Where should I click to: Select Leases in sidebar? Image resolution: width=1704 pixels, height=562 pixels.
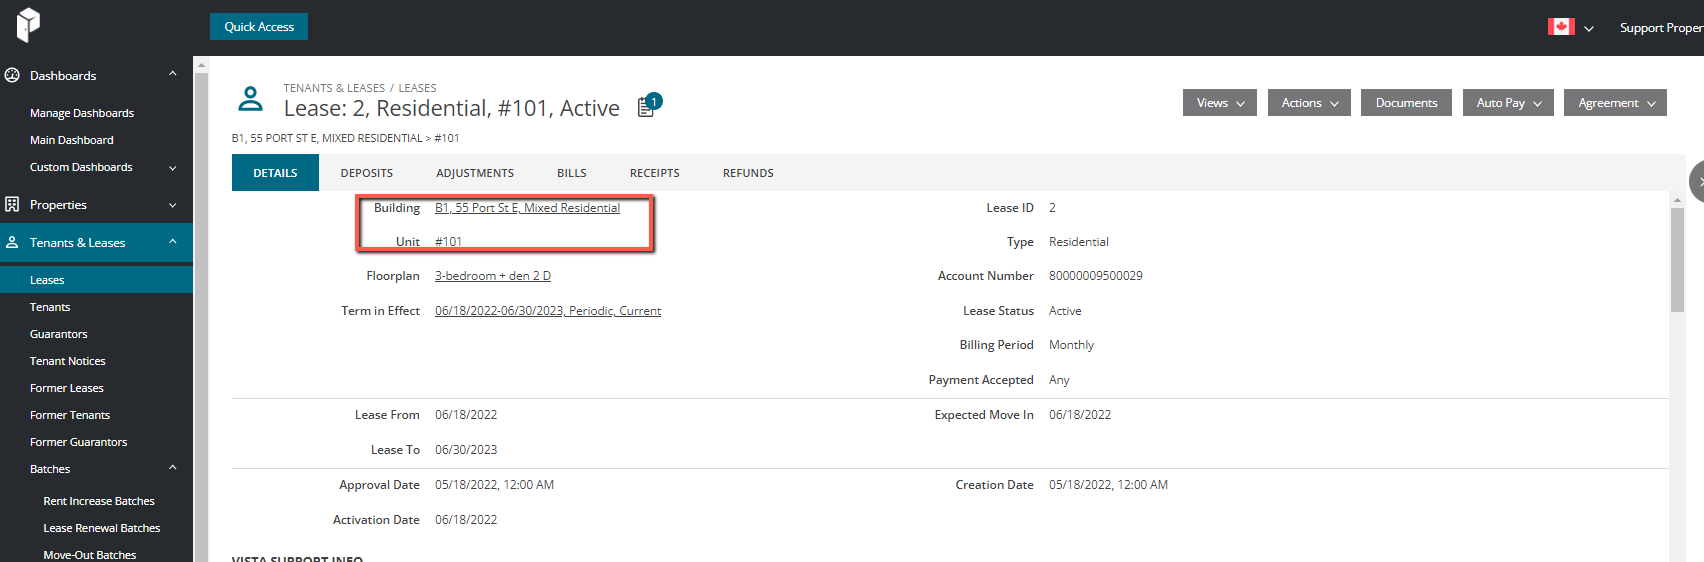click(96, 280)
